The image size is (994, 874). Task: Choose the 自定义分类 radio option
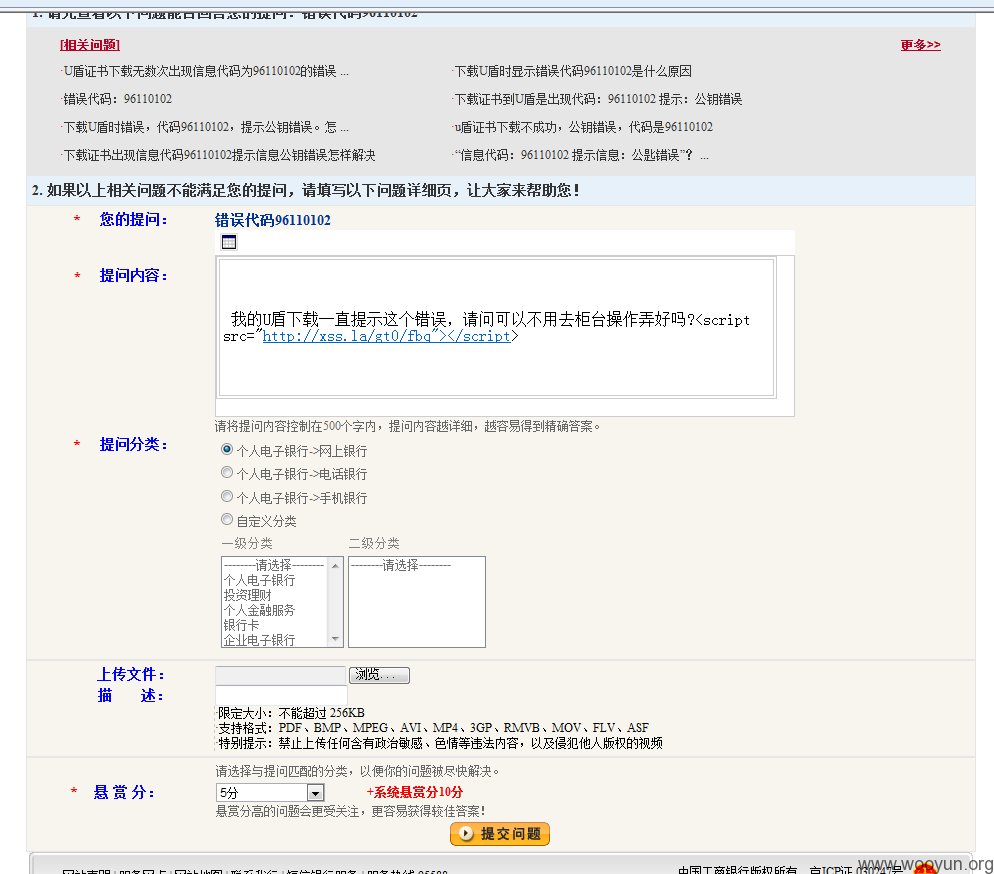226,520
